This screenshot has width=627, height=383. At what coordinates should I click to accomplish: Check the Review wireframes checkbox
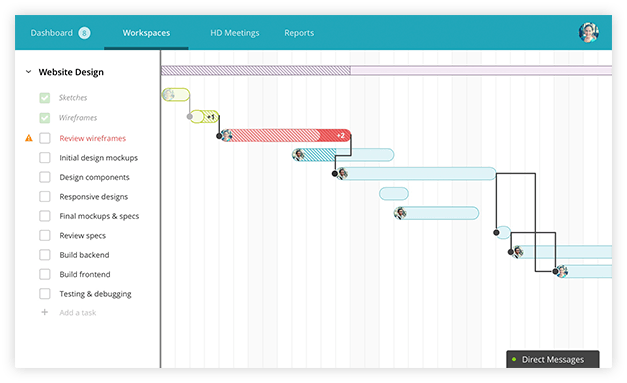(x=45, y=138)
